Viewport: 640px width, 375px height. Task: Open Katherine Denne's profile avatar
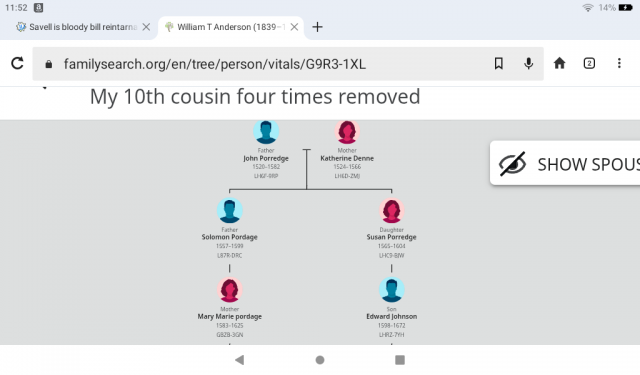coord(347,131)
